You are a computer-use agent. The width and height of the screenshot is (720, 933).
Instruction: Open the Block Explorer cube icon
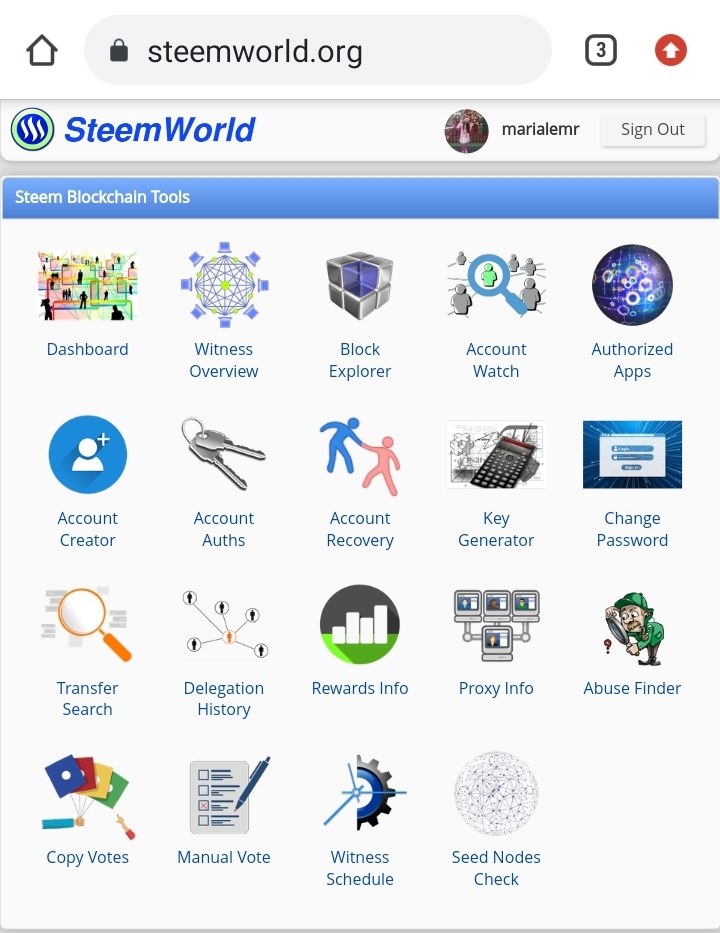click(x=359, y=286)
